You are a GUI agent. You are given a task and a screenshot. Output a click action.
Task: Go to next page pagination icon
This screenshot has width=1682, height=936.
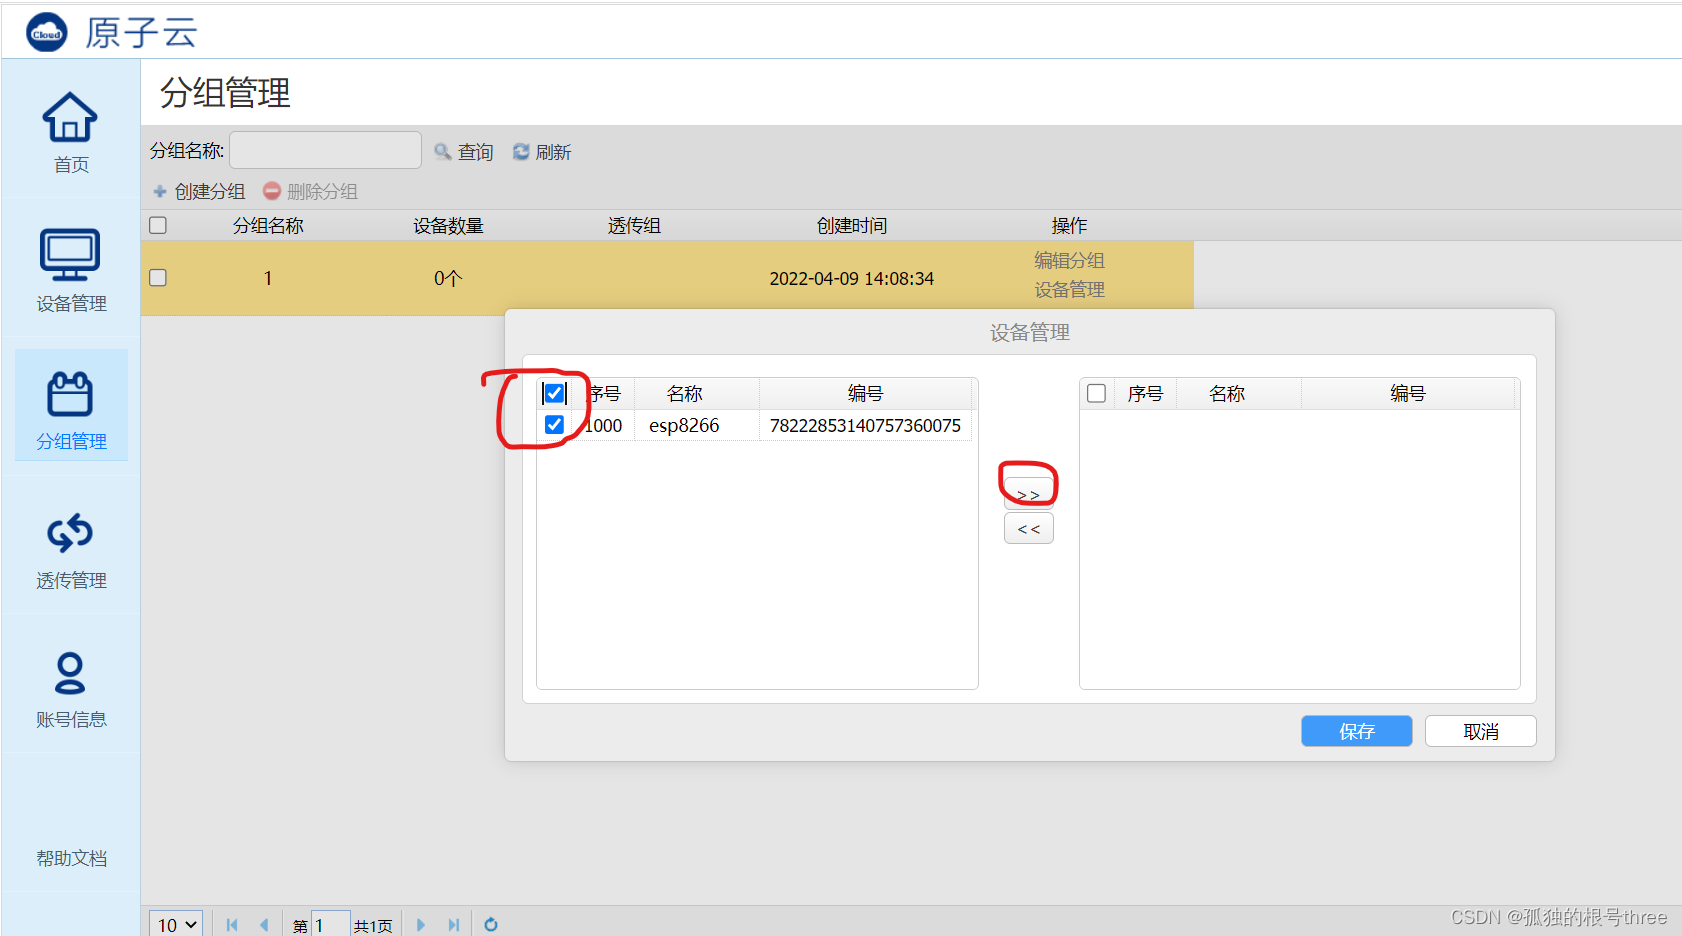coord(421,925)
